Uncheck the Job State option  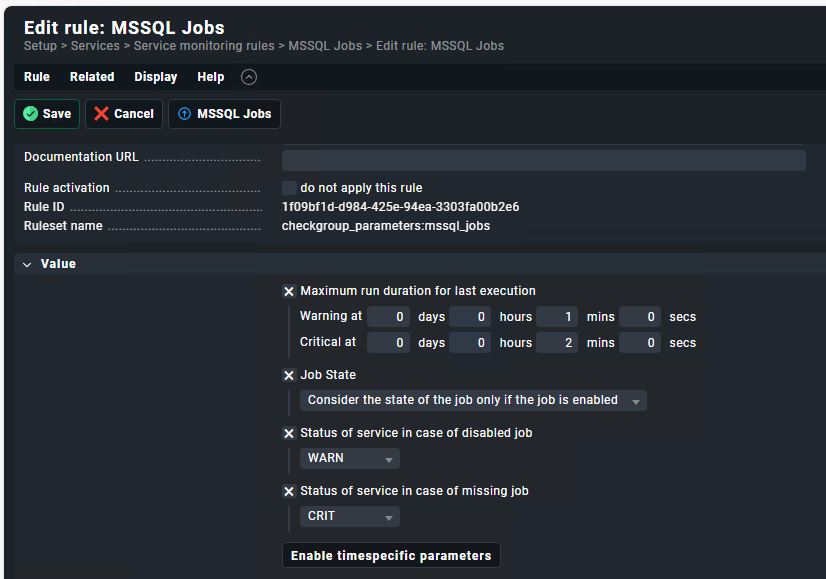click(289, 375)
